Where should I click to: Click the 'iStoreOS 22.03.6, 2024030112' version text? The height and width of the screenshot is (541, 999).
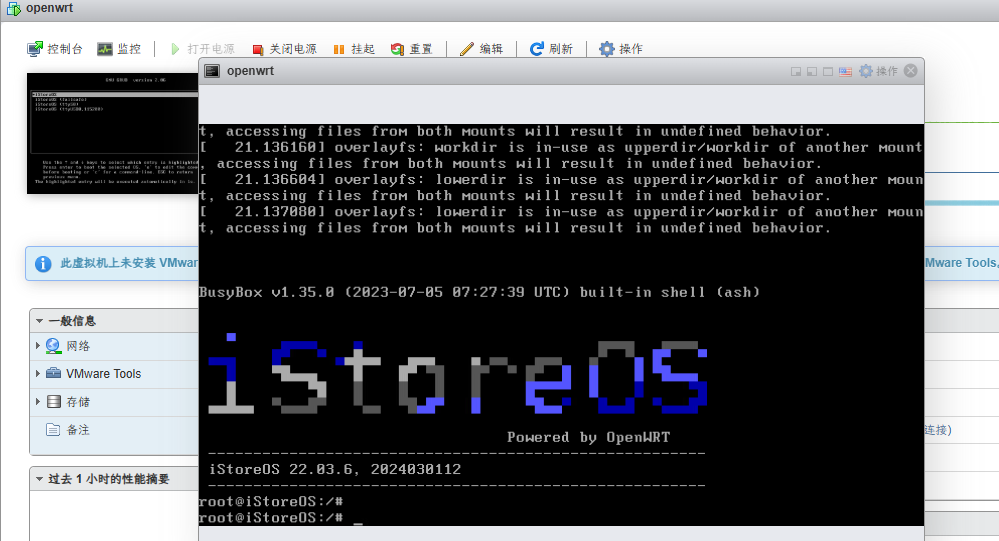[335, 470]
